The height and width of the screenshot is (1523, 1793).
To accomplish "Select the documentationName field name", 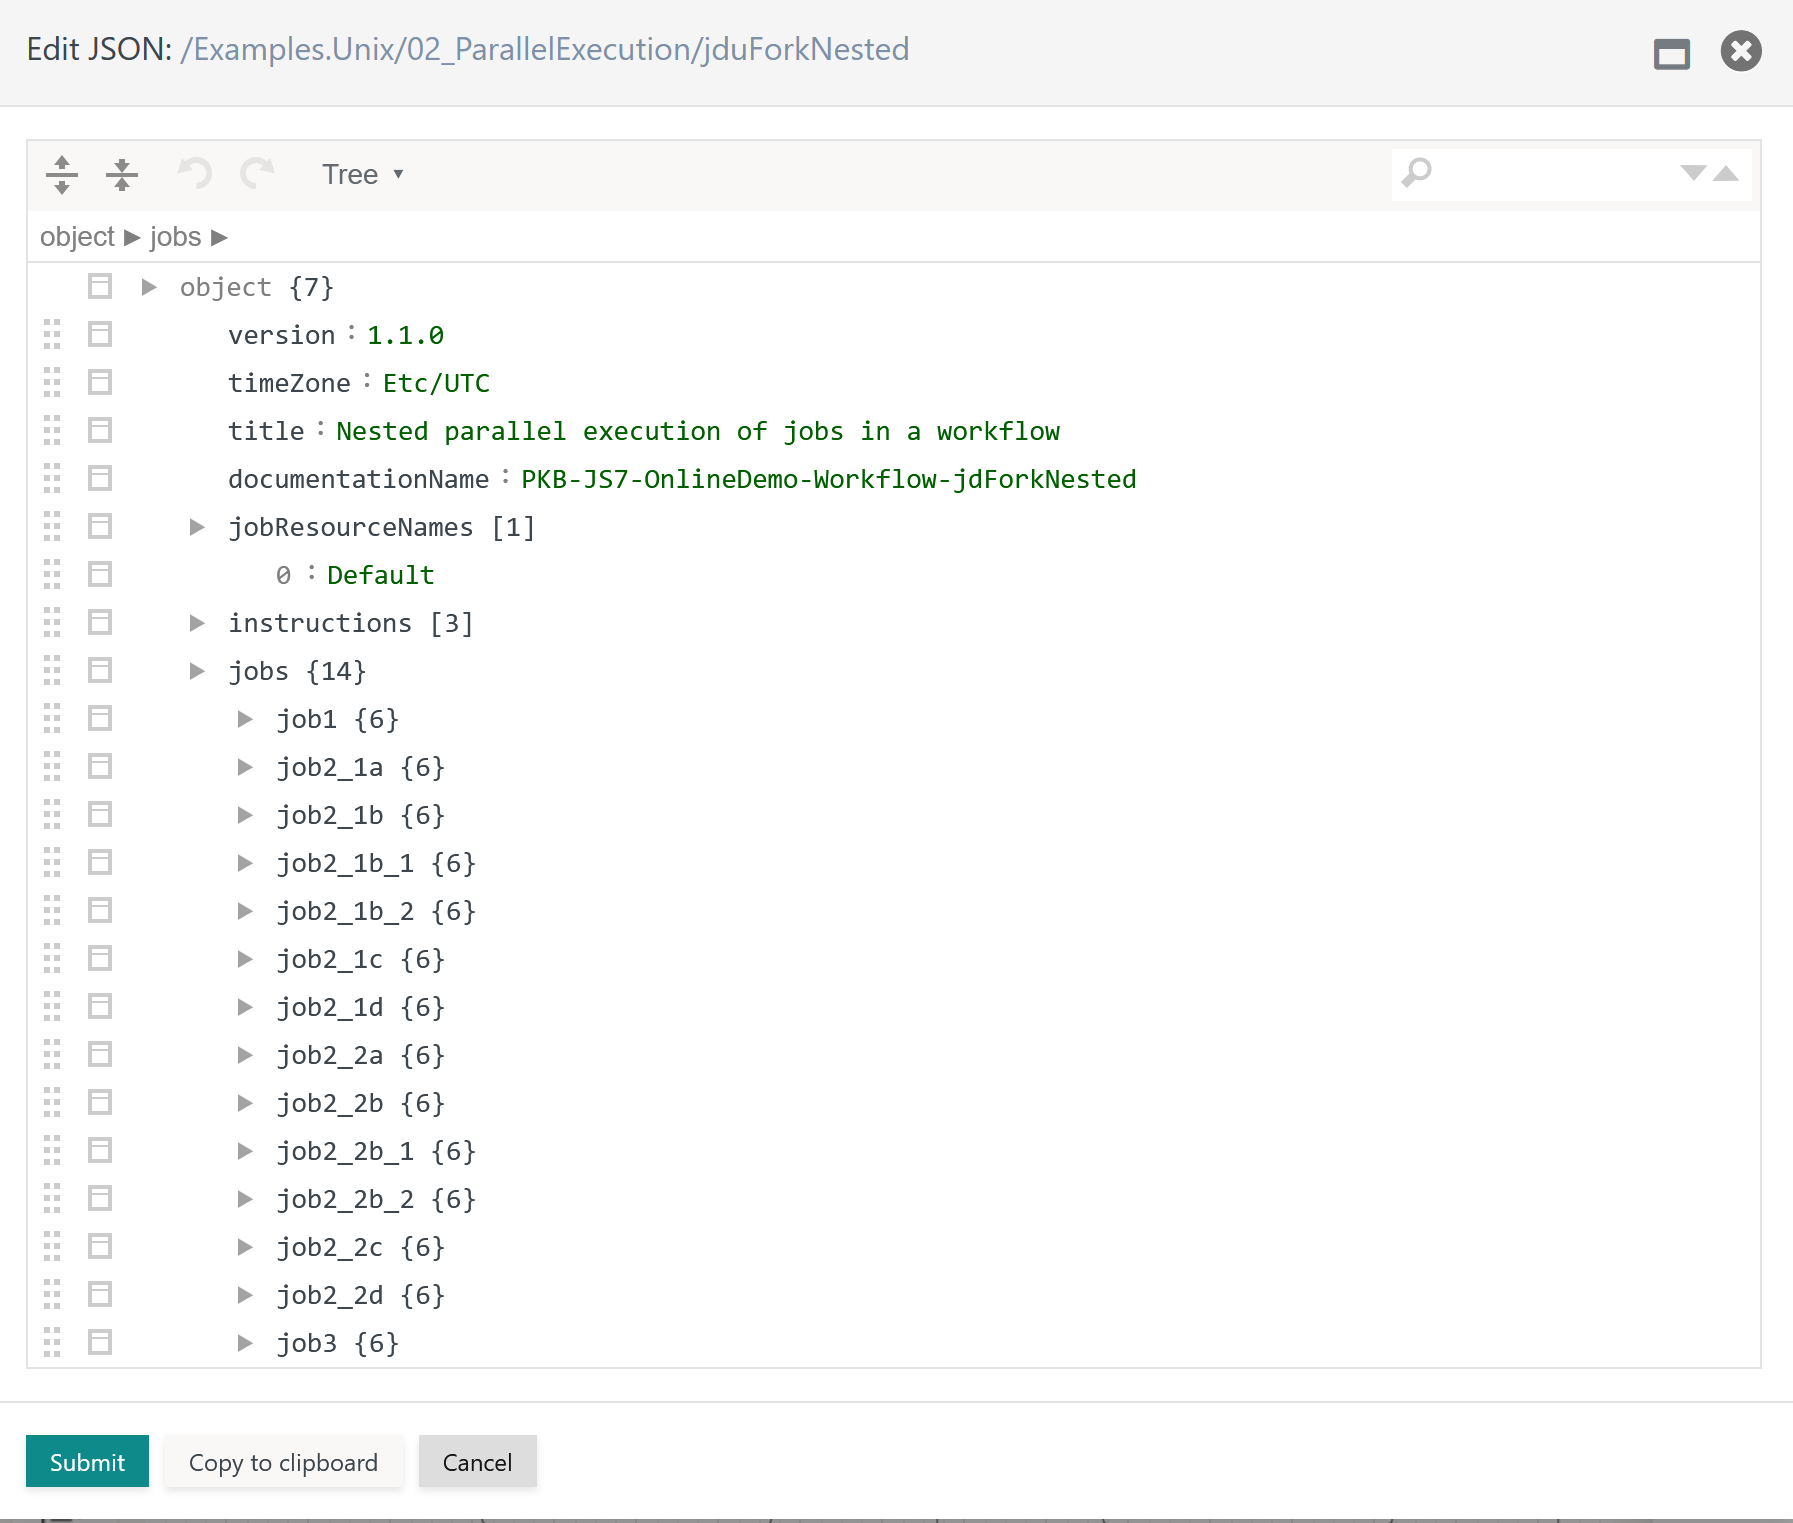I will pyautogui.click(x=358, y=479).
